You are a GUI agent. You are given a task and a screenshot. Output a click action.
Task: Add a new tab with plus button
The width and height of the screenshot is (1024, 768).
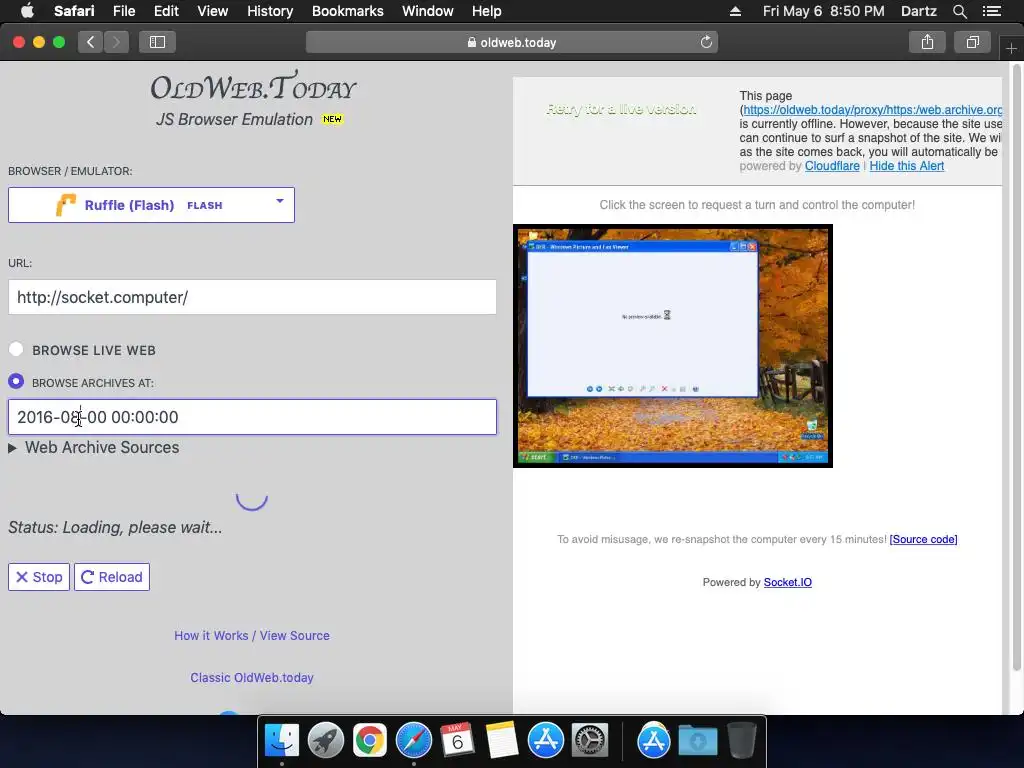tap(1011, 49)
